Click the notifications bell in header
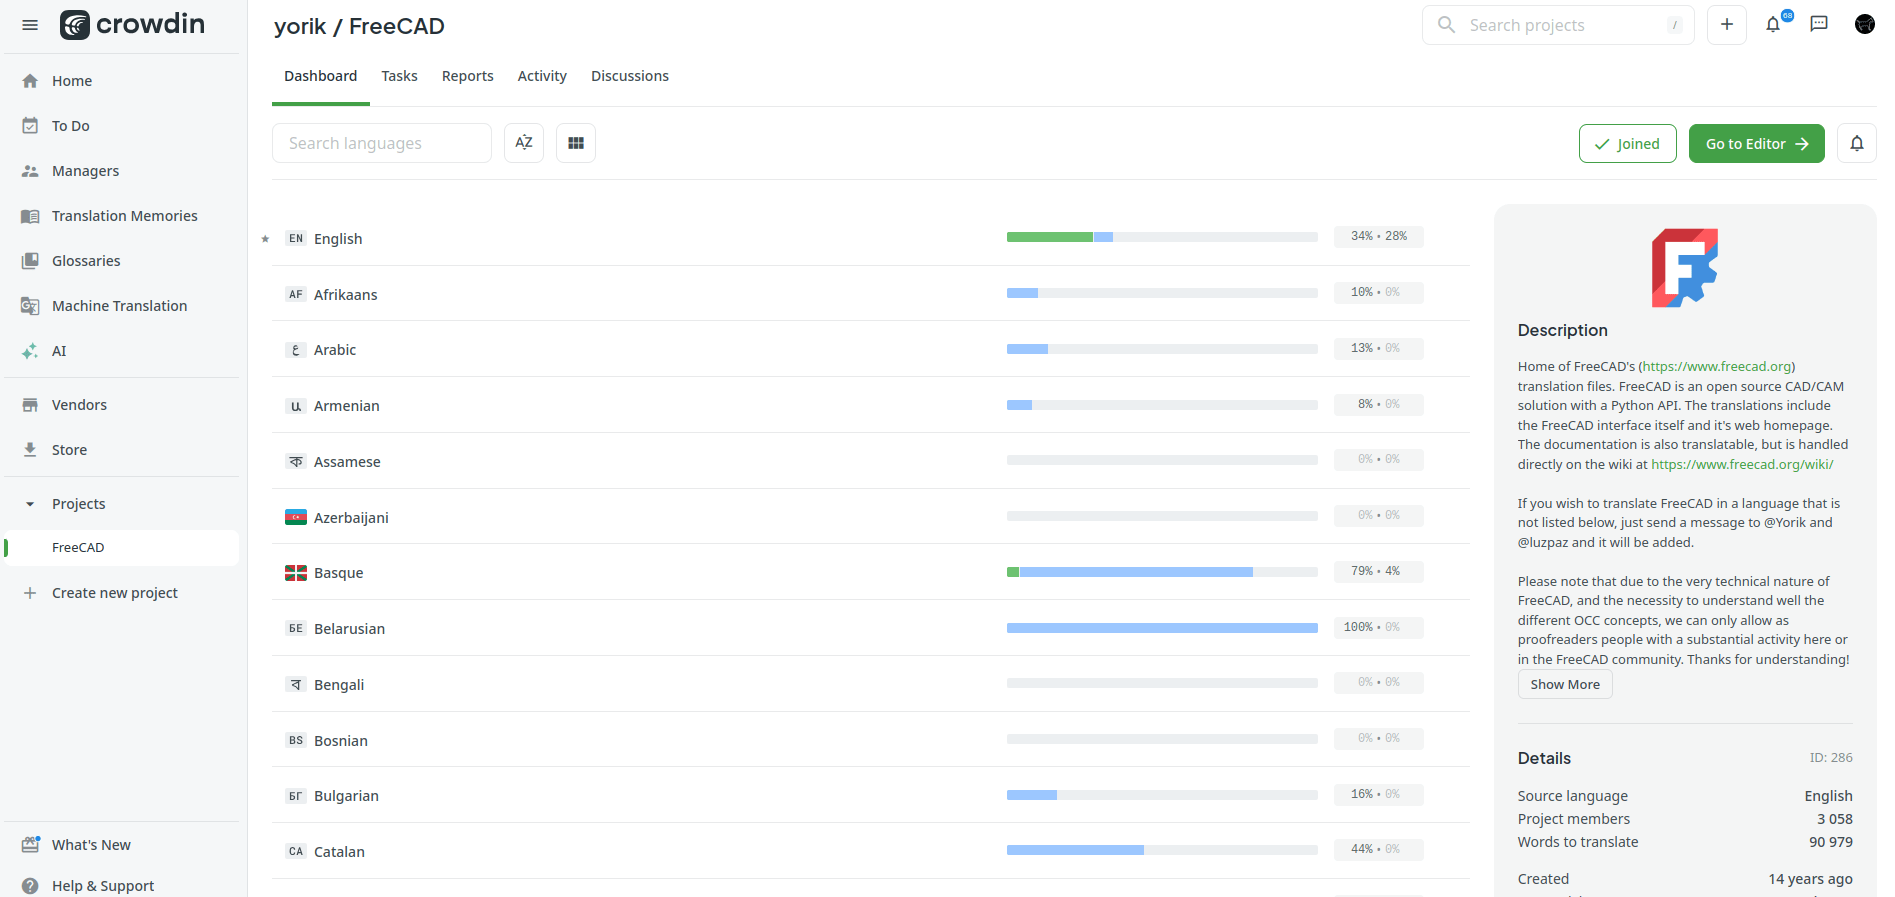The height and width of the screenshot is (897, 1895). [x=1773, y=25]
